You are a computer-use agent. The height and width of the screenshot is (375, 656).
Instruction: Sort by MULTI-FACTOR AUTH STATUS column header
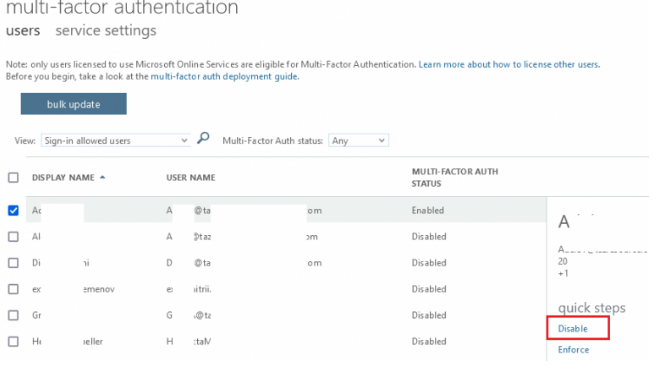[x=455, y=177]
